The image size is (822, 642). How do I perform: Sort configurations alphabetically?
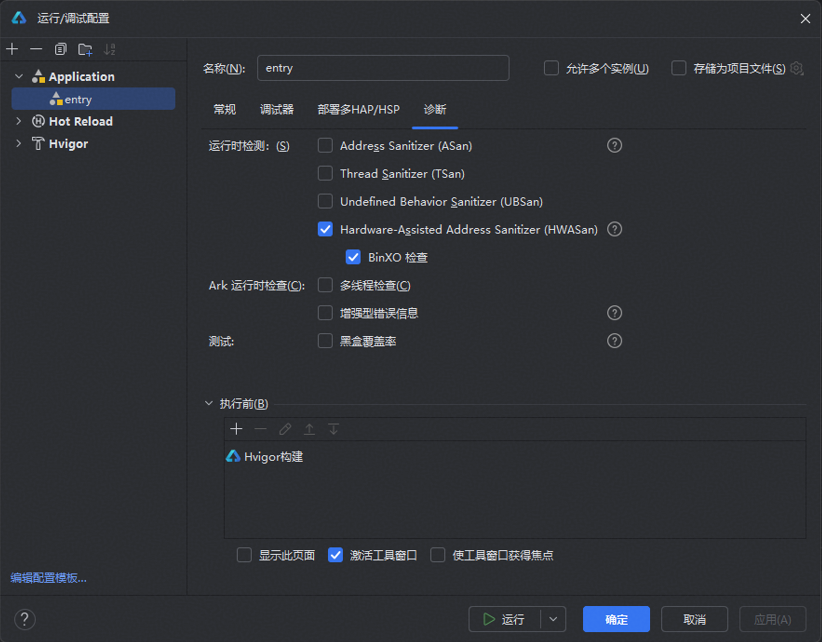click(x=110, y=49)
